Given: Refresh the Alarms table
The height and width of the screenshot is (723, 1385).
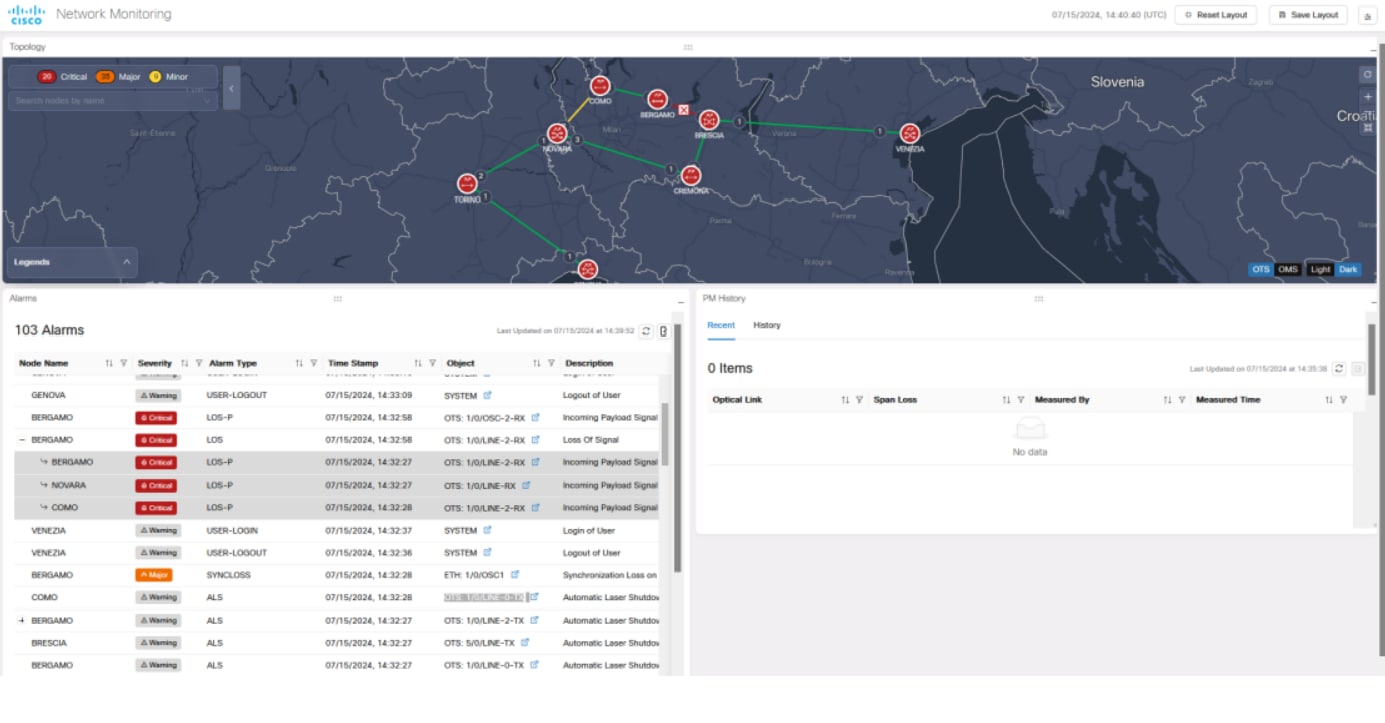Looking at the screenshot, I should [646, 331].
